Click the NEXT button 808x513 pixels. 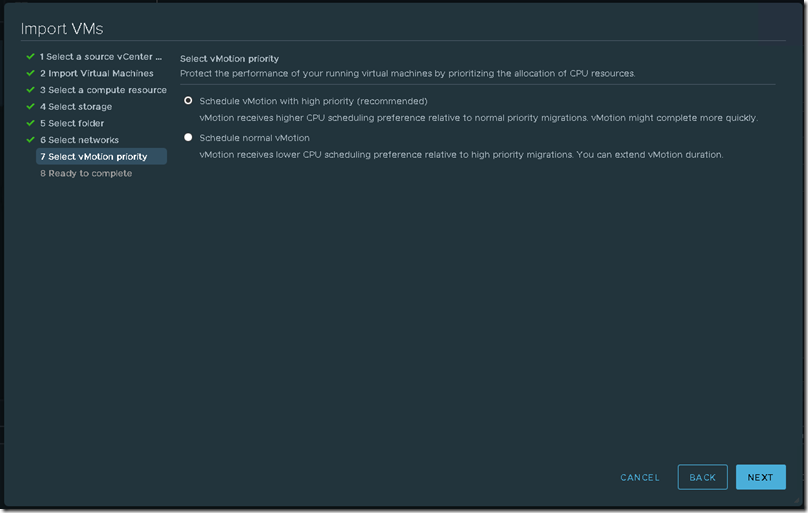coord(761,477)
